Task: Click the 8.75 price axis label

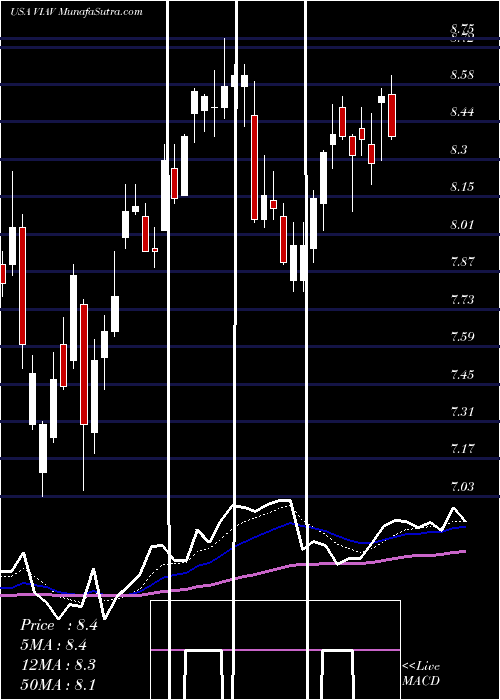Action: (462, 29)
